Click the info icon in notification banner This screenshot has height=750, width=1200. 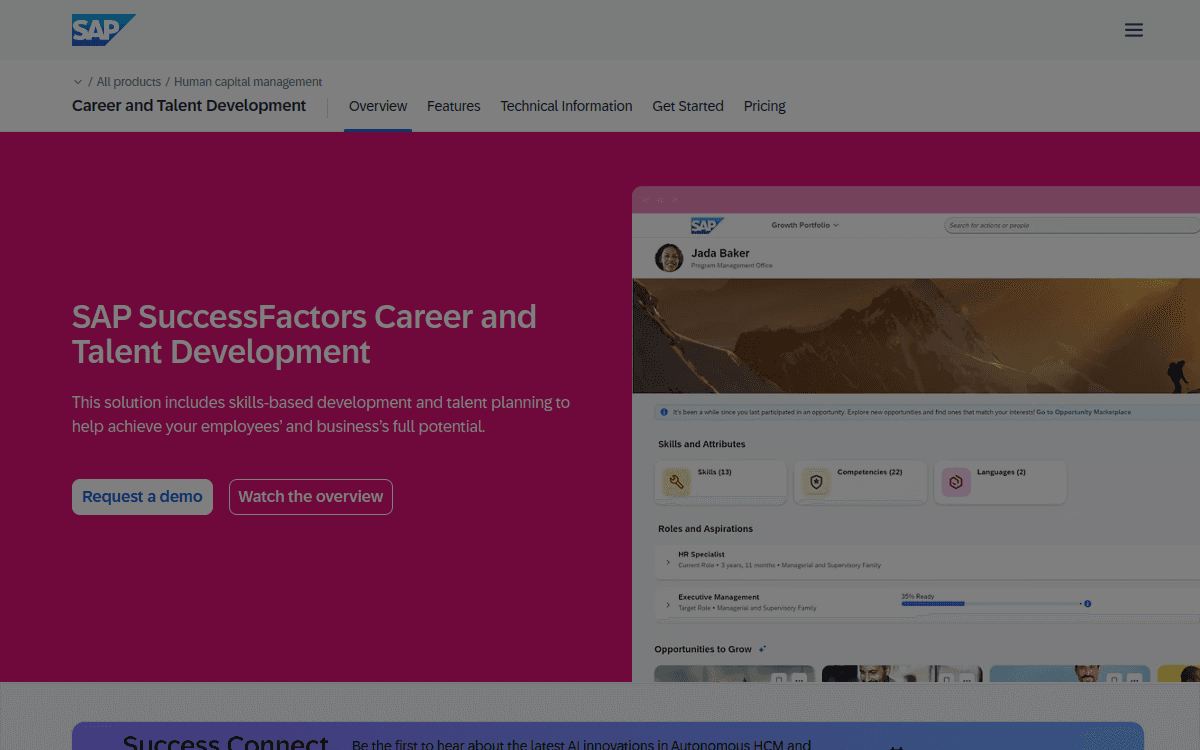(664, 412)
